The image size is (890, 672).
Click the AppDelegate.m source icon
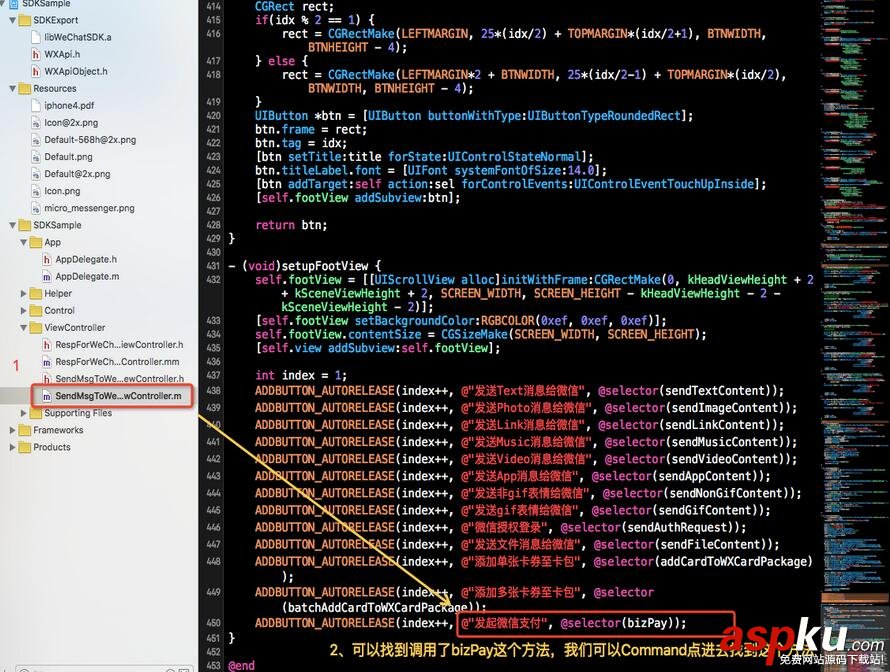47,276
